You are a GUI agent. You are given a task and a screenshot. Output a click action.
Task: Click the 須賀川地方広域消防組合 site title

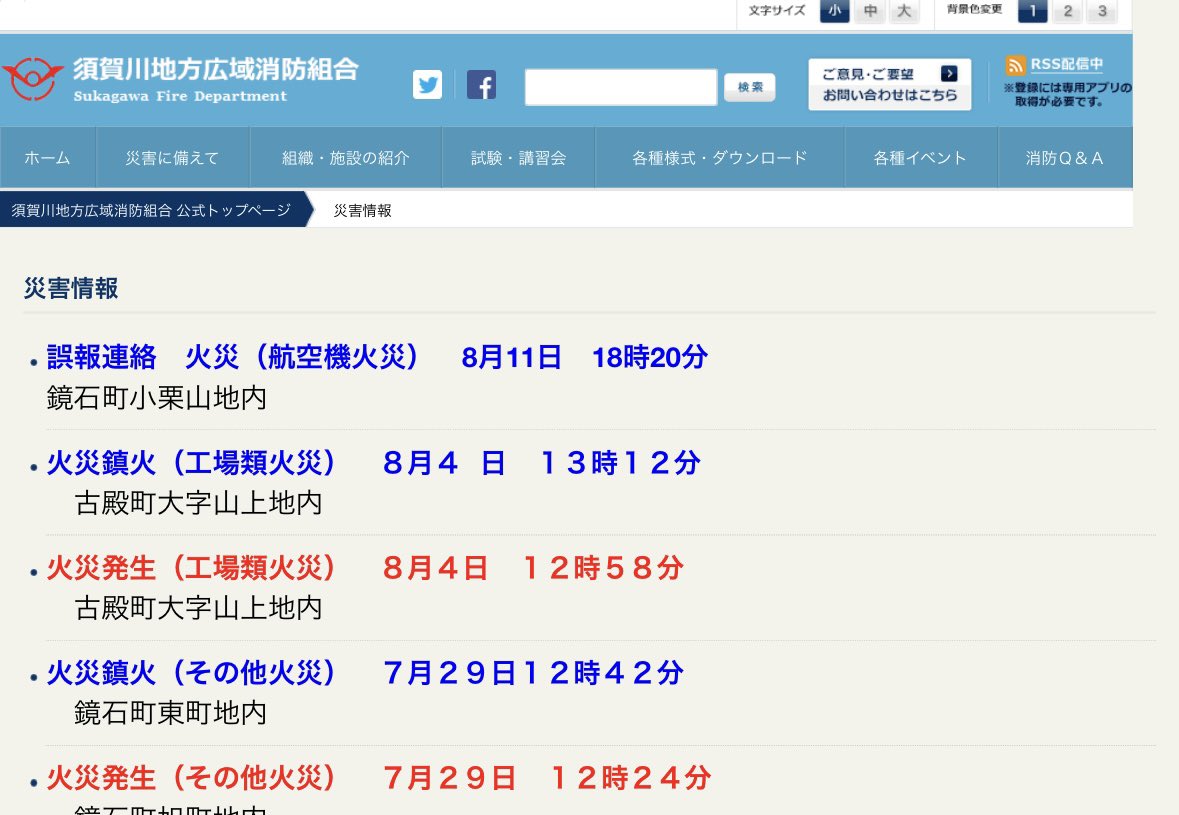tap(216, 69)
